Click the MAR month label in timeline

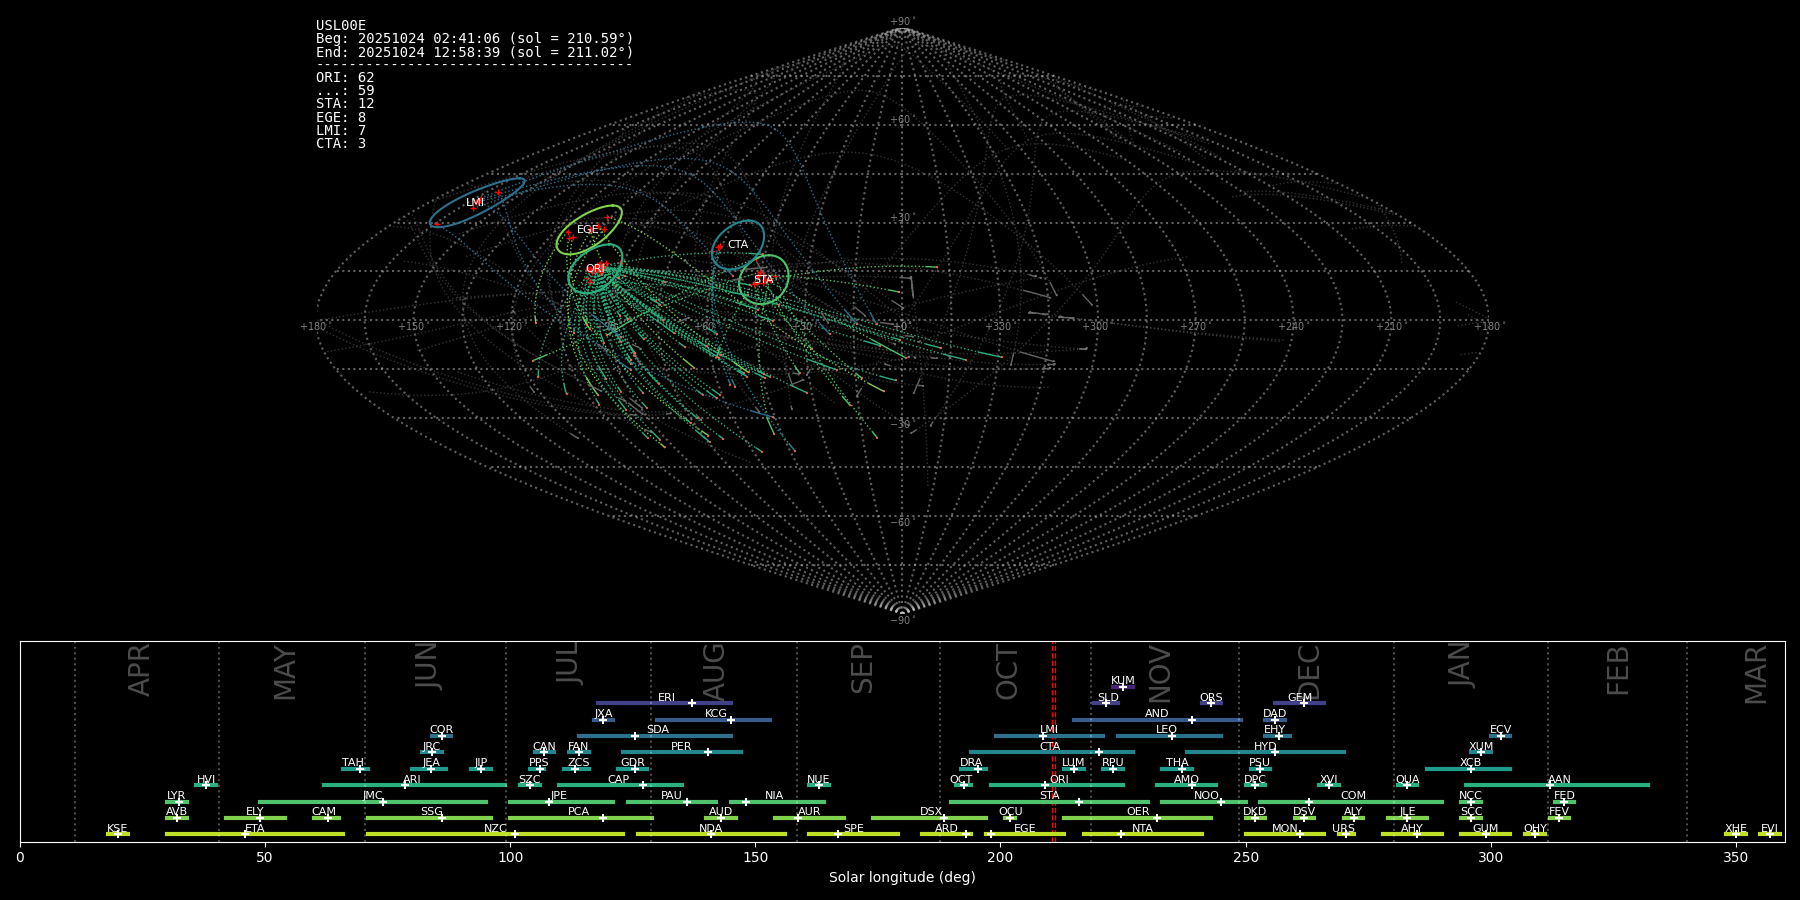[1756, 675]
